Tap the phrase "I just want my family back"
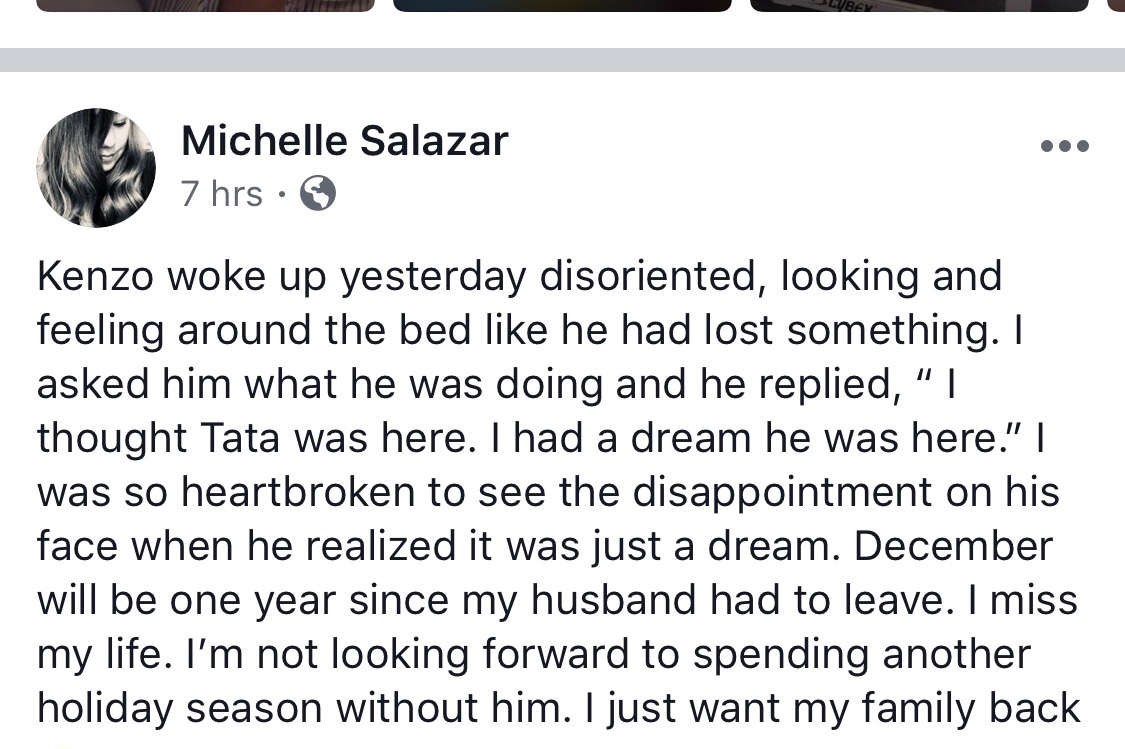The image size is (1125, 749). 833,708
